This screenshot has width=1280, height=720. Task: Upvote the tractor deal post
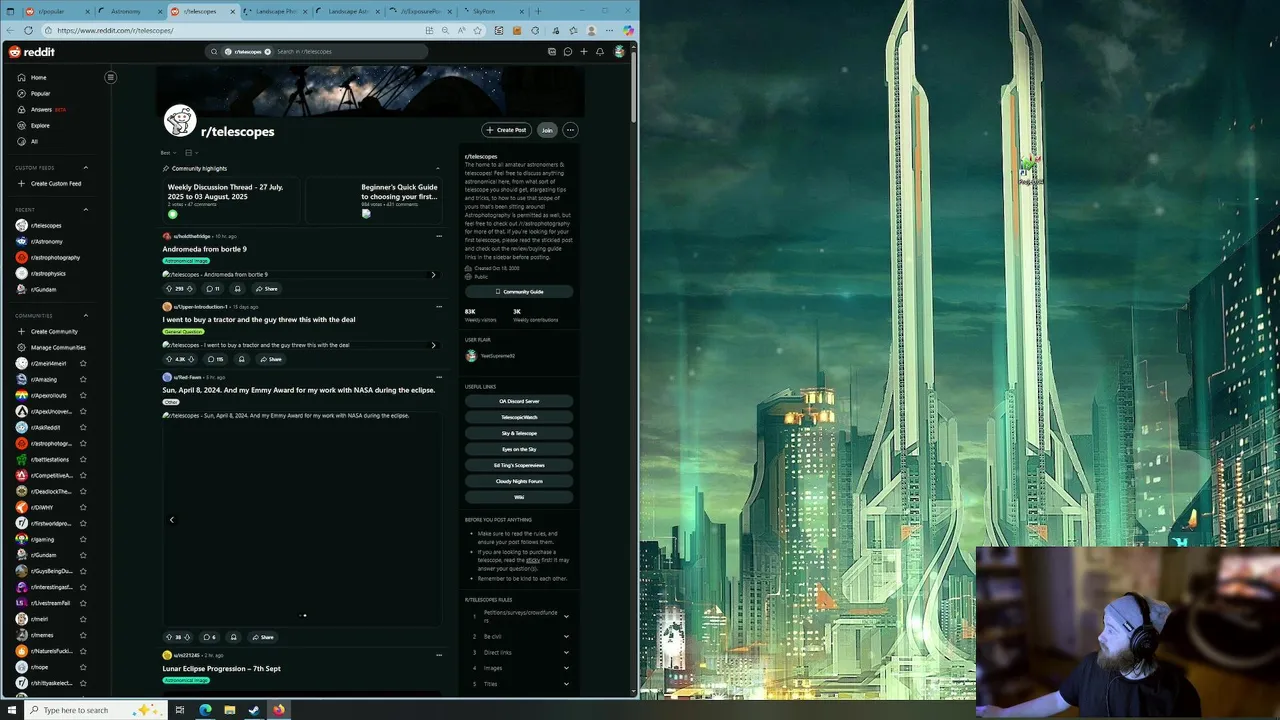pos(169,359)
